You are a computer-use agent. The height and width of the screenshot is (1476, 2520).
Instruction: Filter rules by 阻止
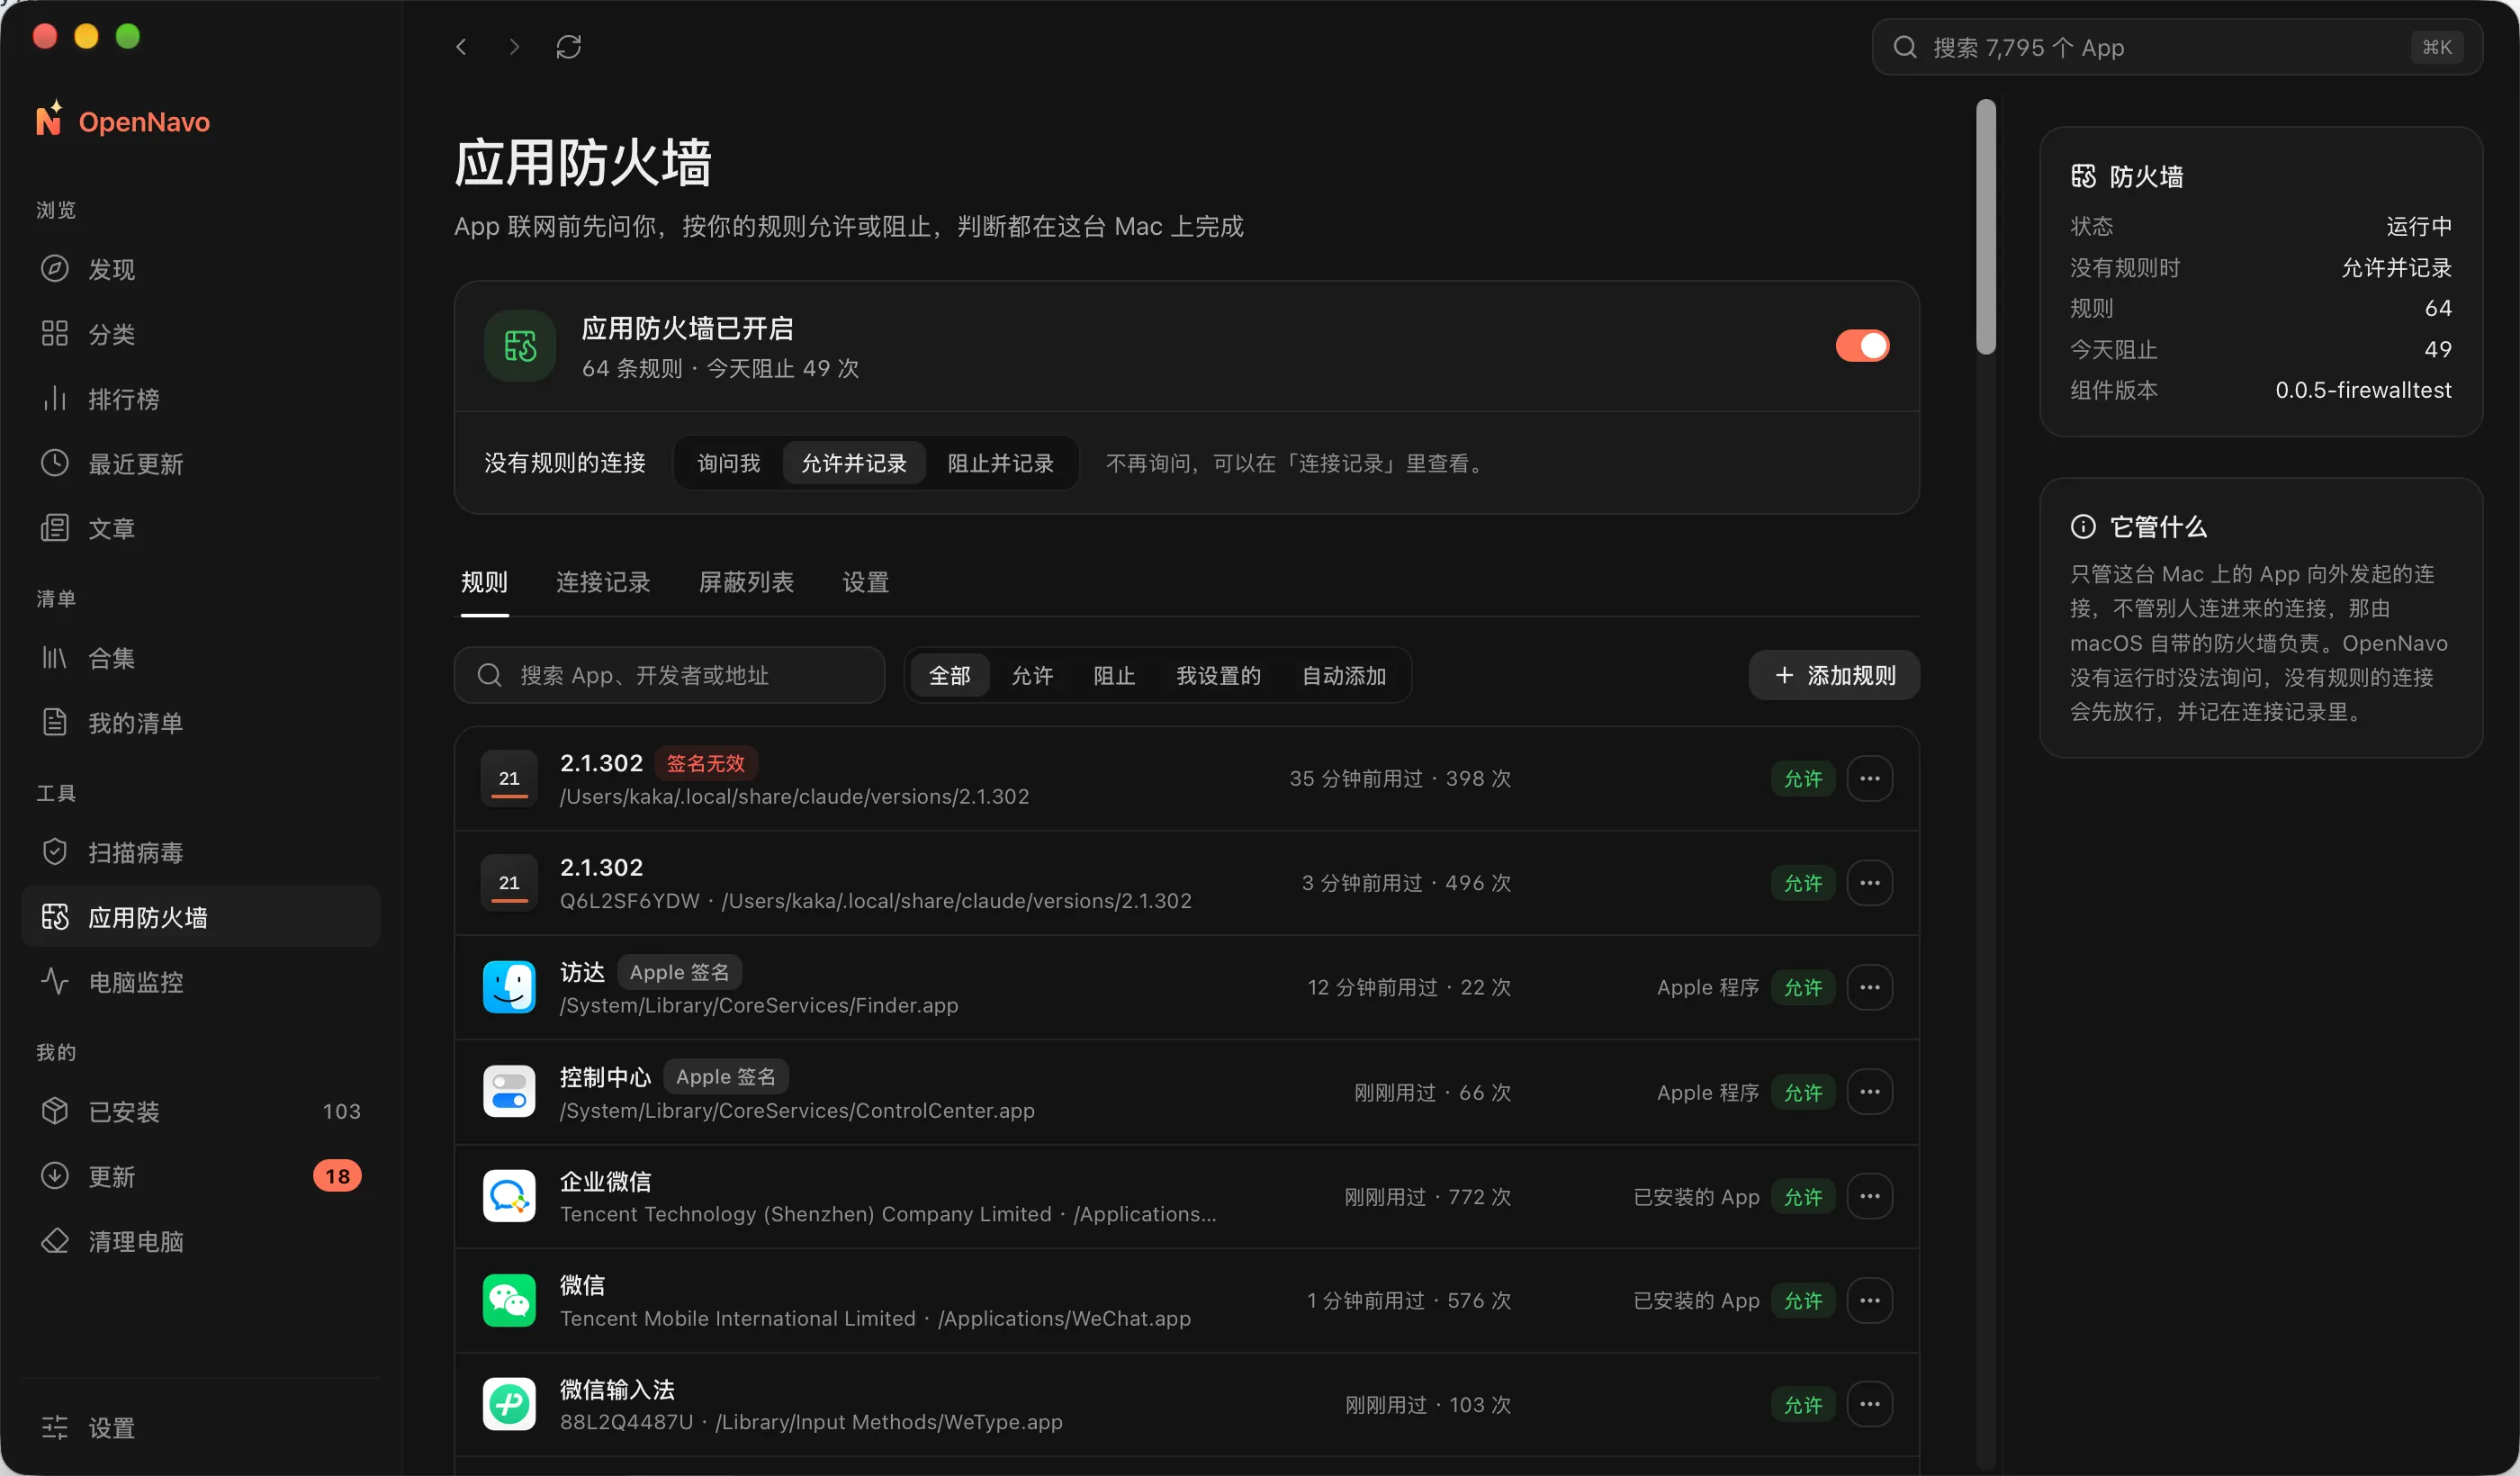[x=1114, y=675]
